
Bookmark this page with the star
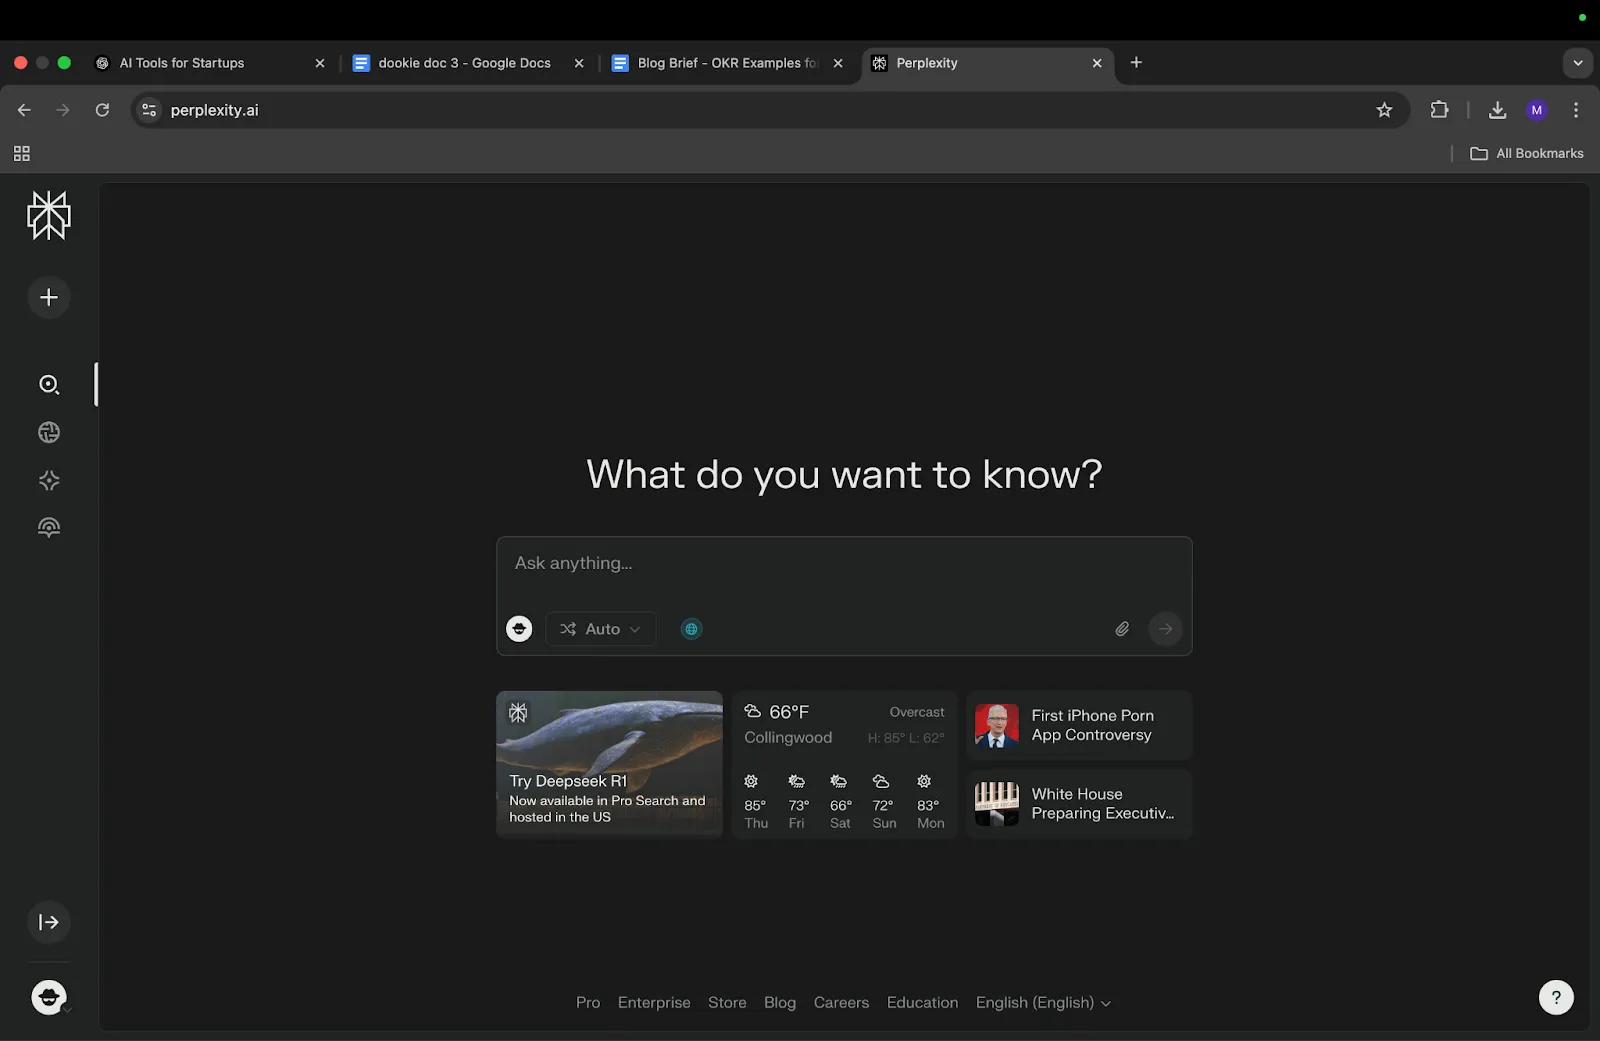(x=1384, y=110)
